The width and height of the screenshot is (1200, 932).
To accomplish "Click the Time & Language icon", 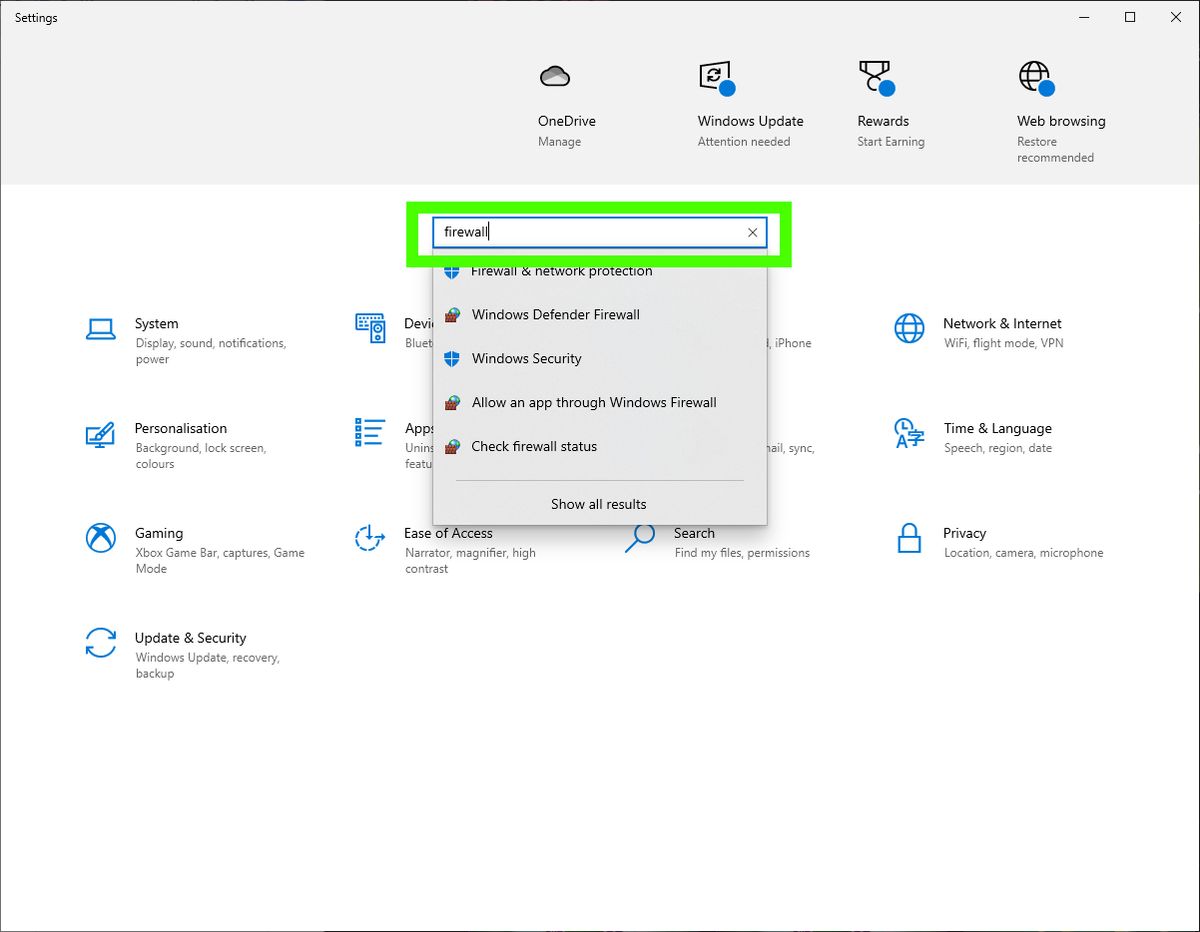I will tap(909, 432).
